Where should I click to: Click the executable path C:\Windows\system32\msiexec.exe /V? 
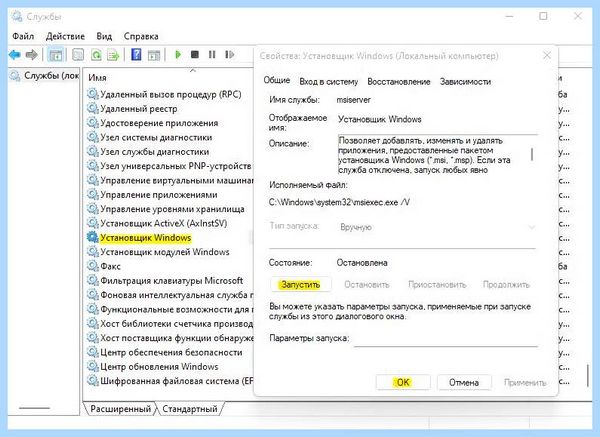click(339, 202)
